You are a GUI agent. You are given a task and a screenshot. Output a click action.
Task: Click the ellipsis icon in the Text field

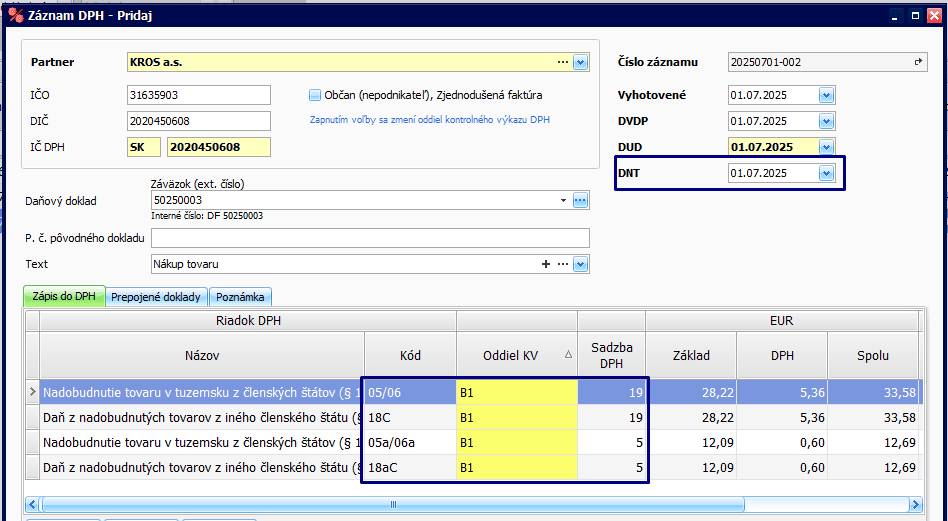click(x=563, y=264)
